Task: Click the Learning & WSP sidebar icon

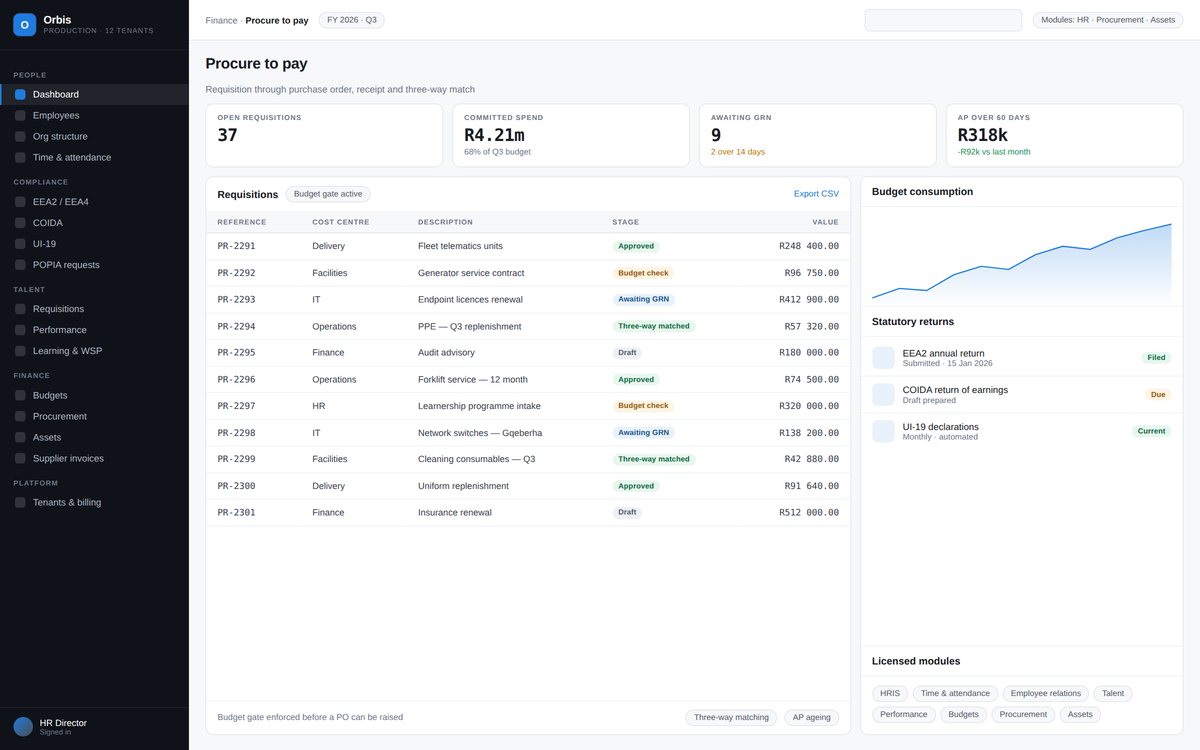Action: point(20,350)
